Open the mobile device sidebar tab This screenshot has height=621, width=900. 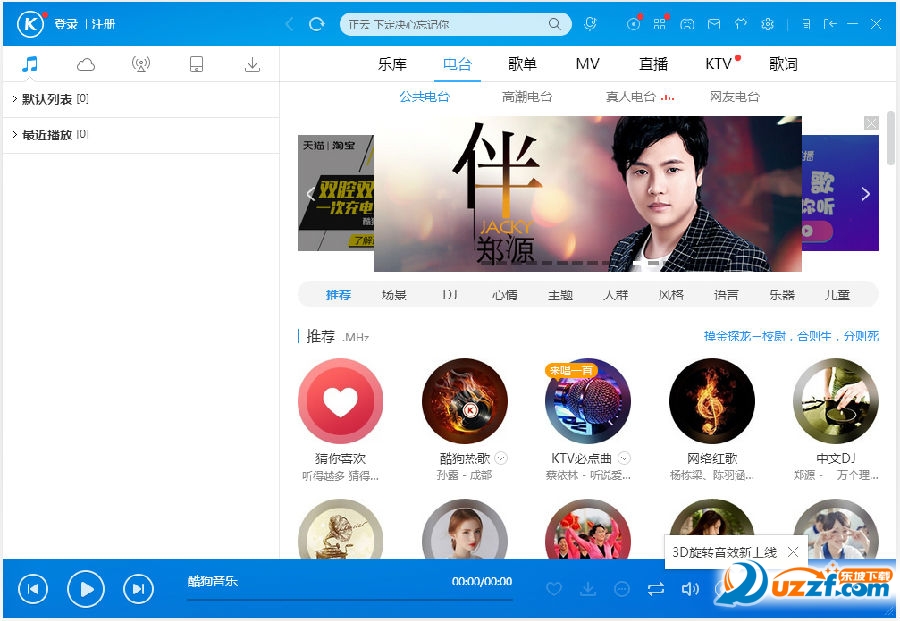(x=196, y=64)
